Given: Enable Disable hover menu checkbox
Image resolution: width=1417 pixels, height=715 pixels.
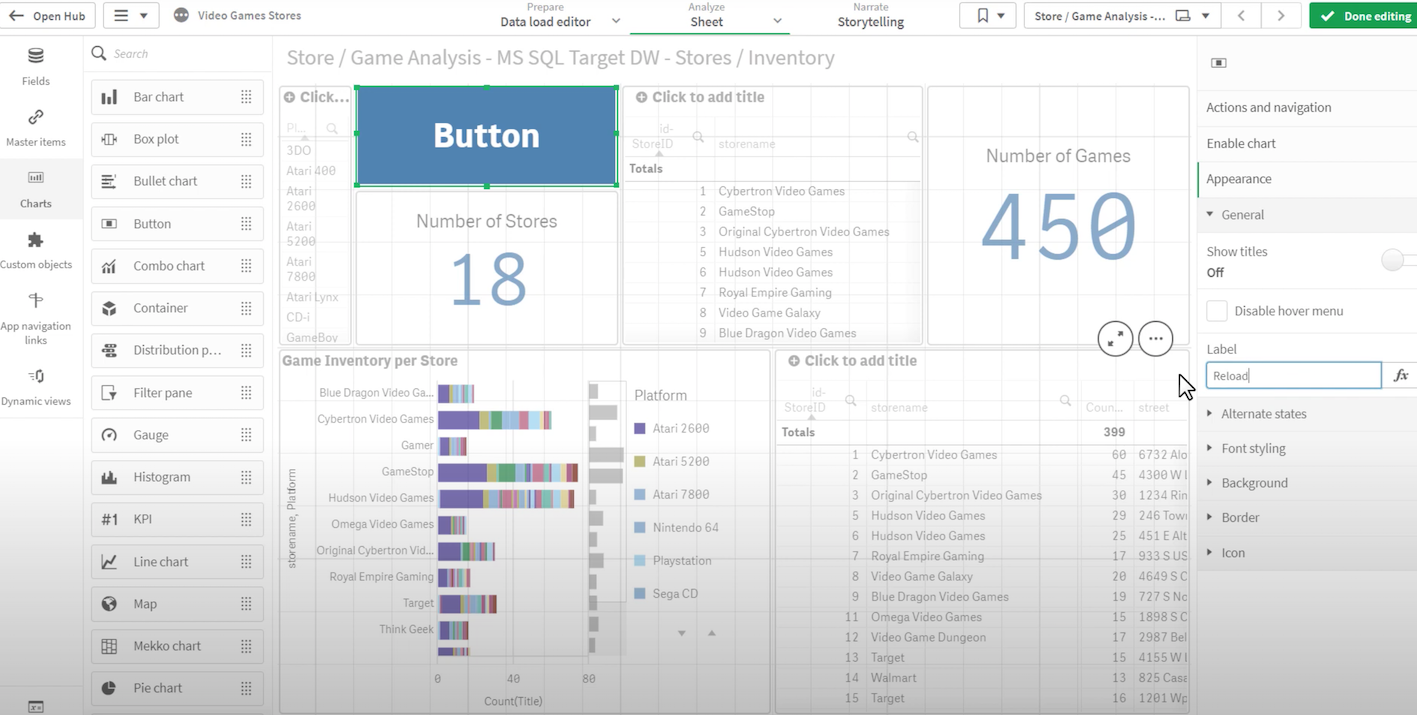Looking at the screenshot, I should 1217,310.
